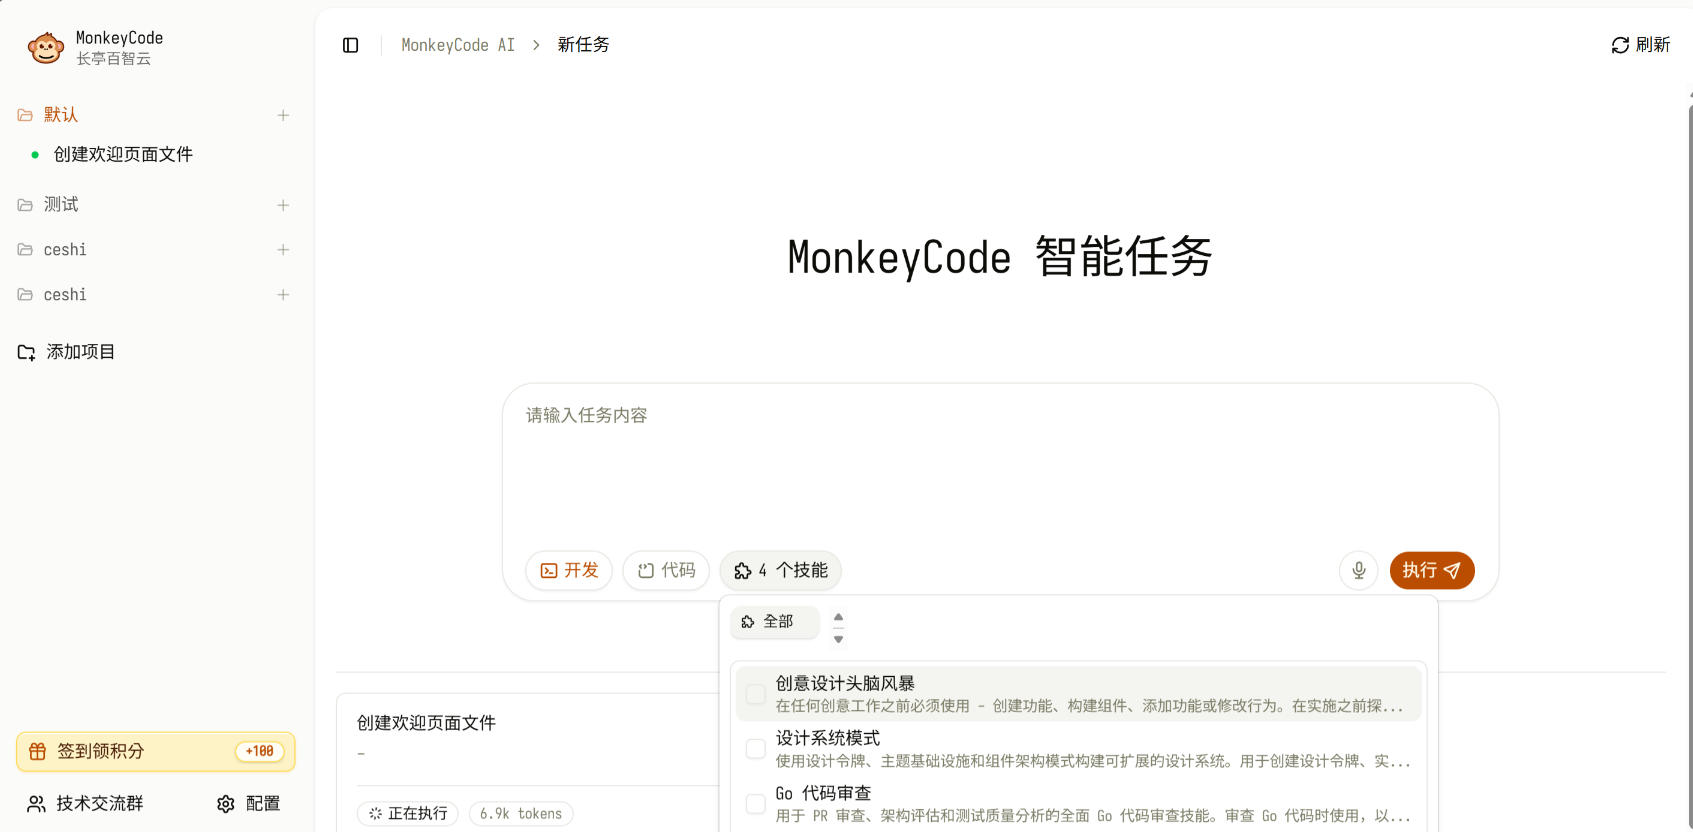
Task: Open 技术交流群 community group
Action: pyautogui.click(x=85, y=804)
